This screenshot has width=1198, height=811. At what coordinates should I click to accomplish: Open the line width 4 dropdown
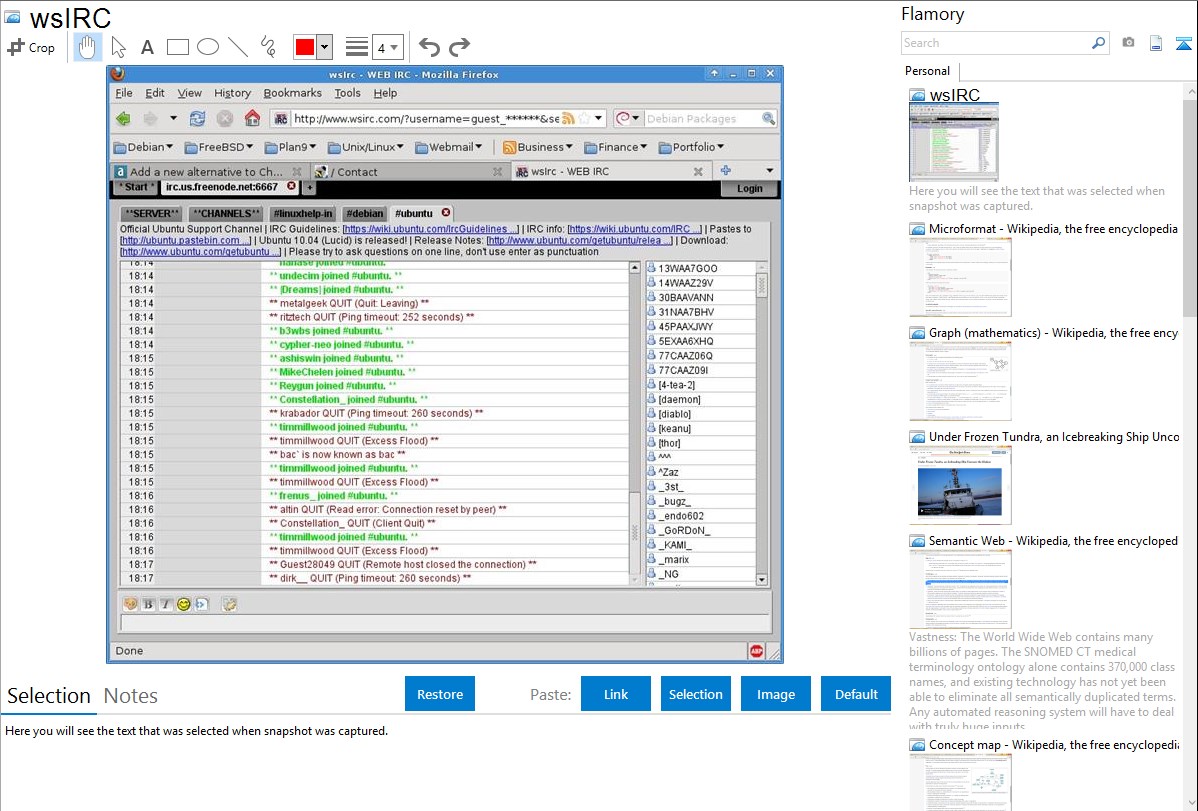[x=388, y=47]
